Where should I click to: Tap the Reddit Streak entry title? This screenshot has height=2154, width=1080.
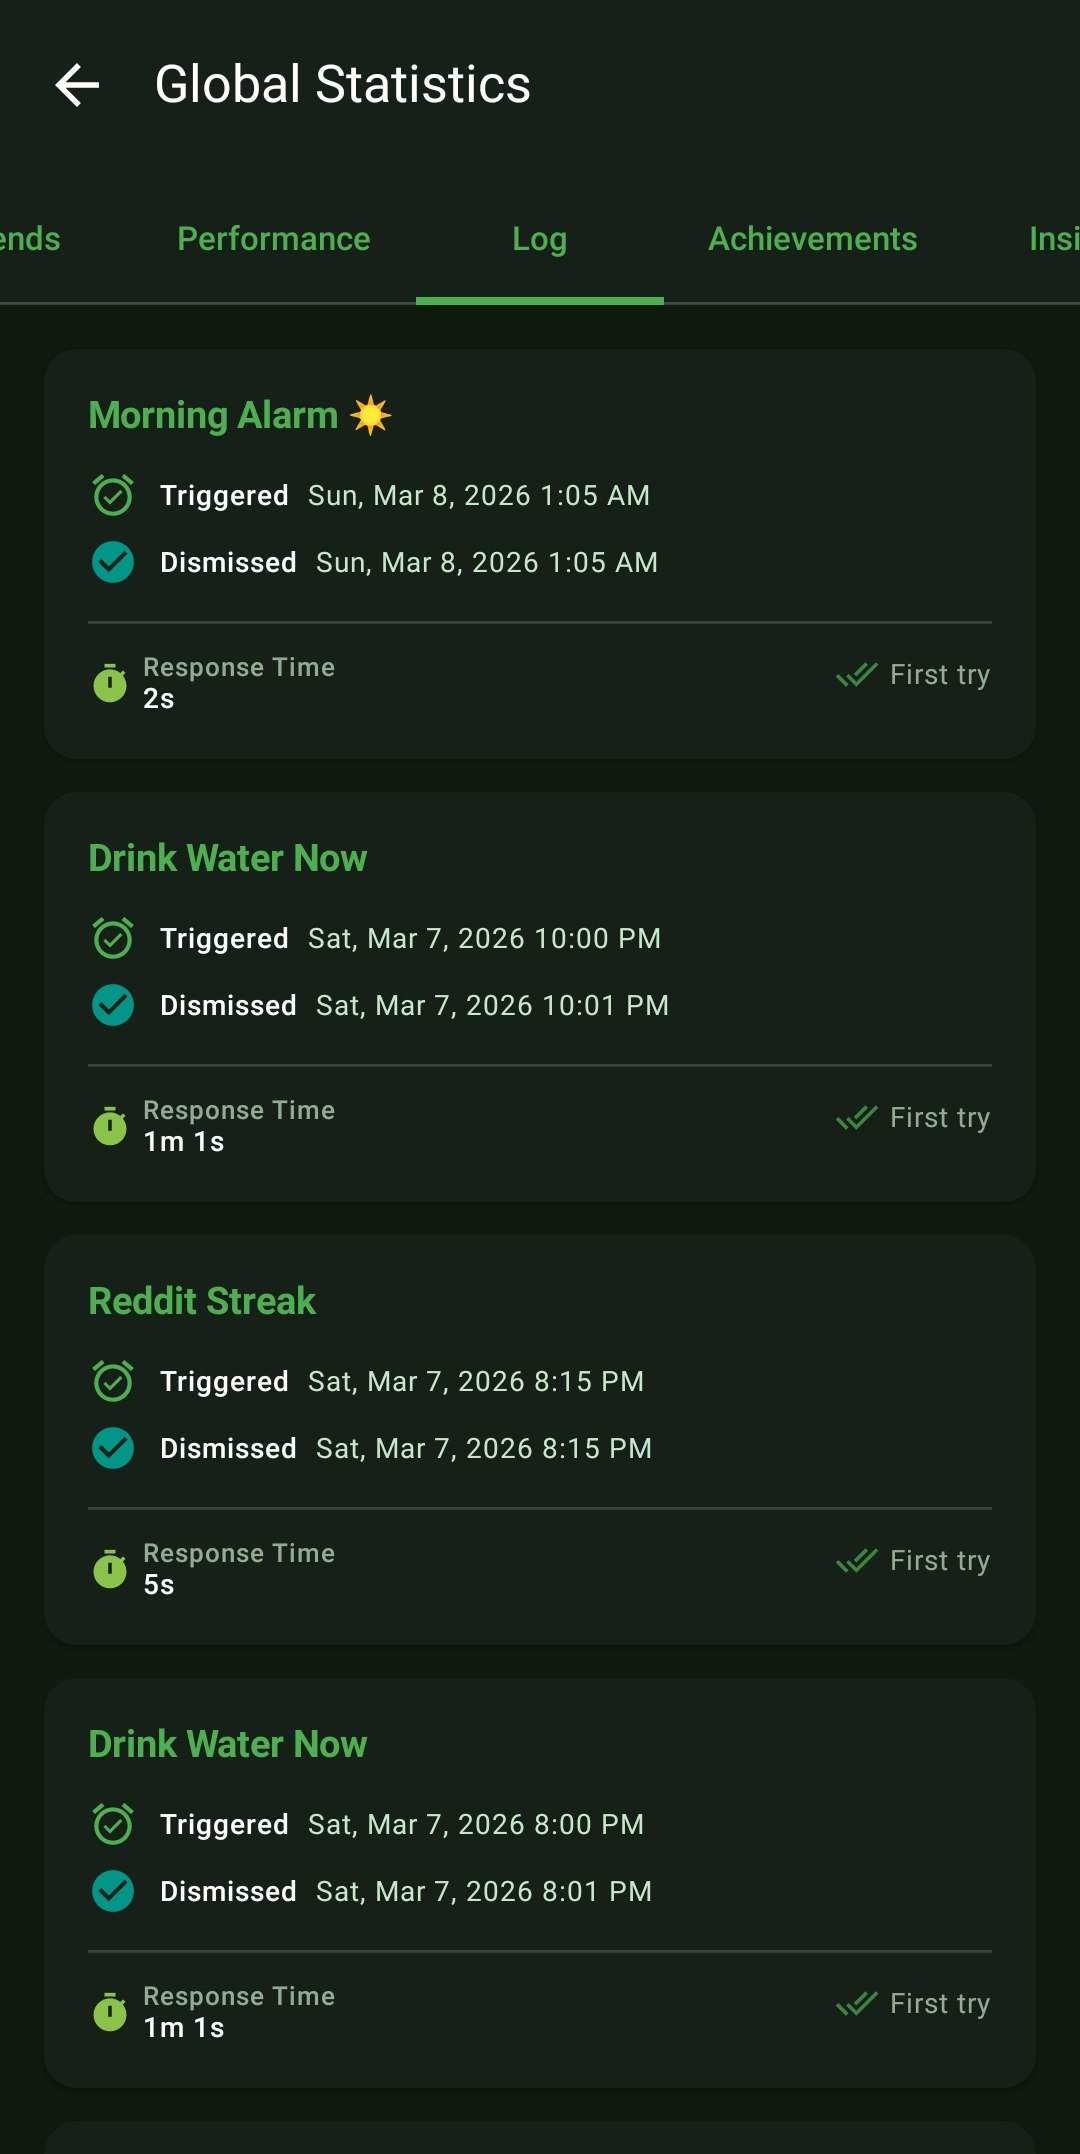pos(202,1301)
